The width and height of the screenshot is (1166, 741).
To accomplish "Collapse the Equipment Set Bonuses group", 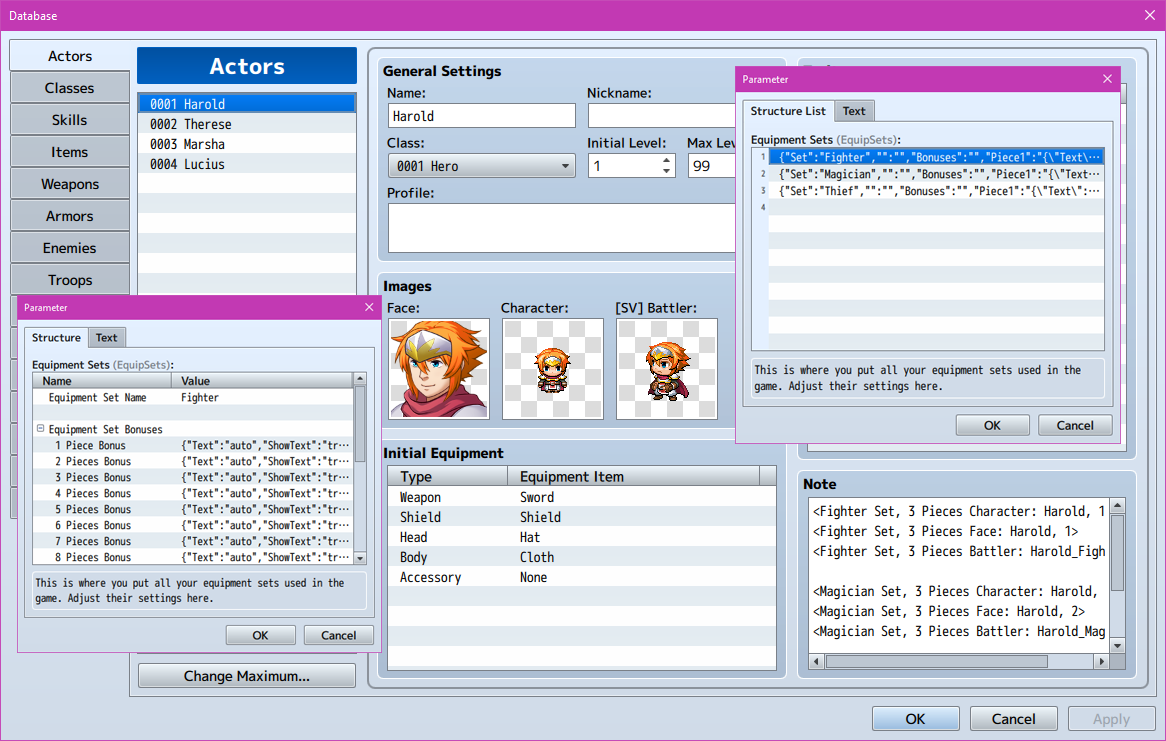I will pos(41,429).
